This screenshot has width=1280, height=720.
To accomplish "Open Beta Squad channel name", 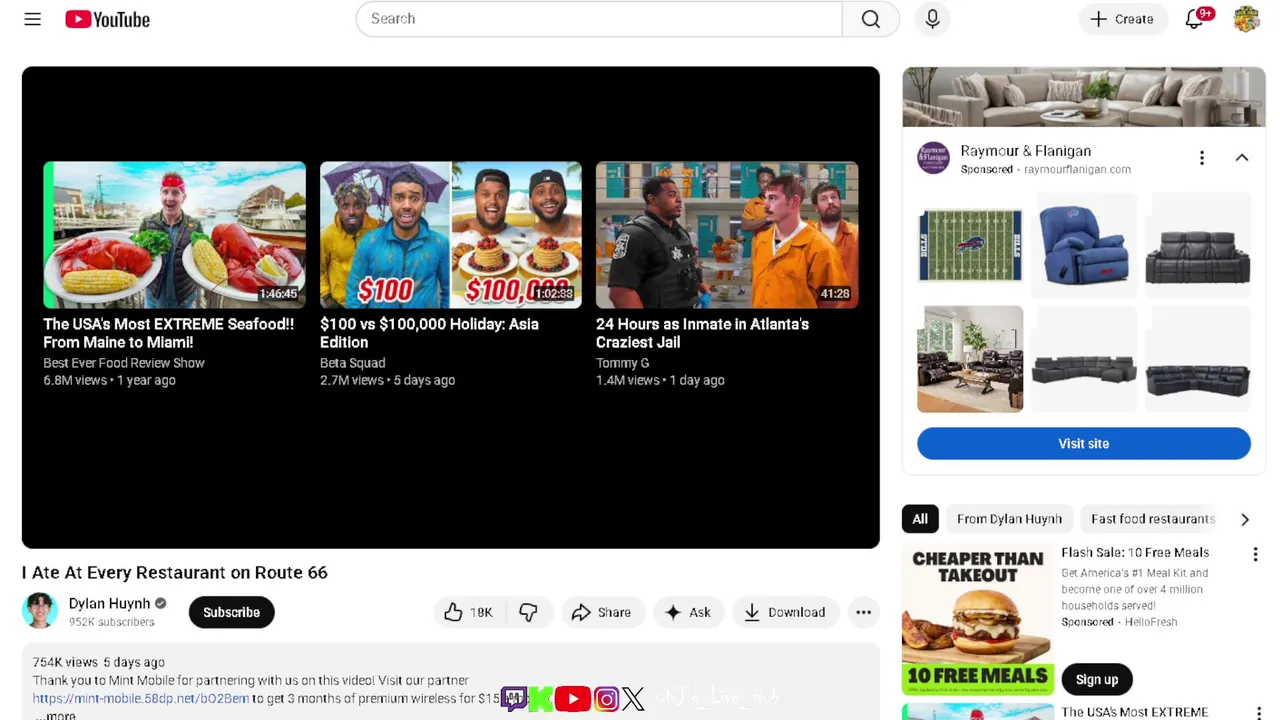I will 352,363.
